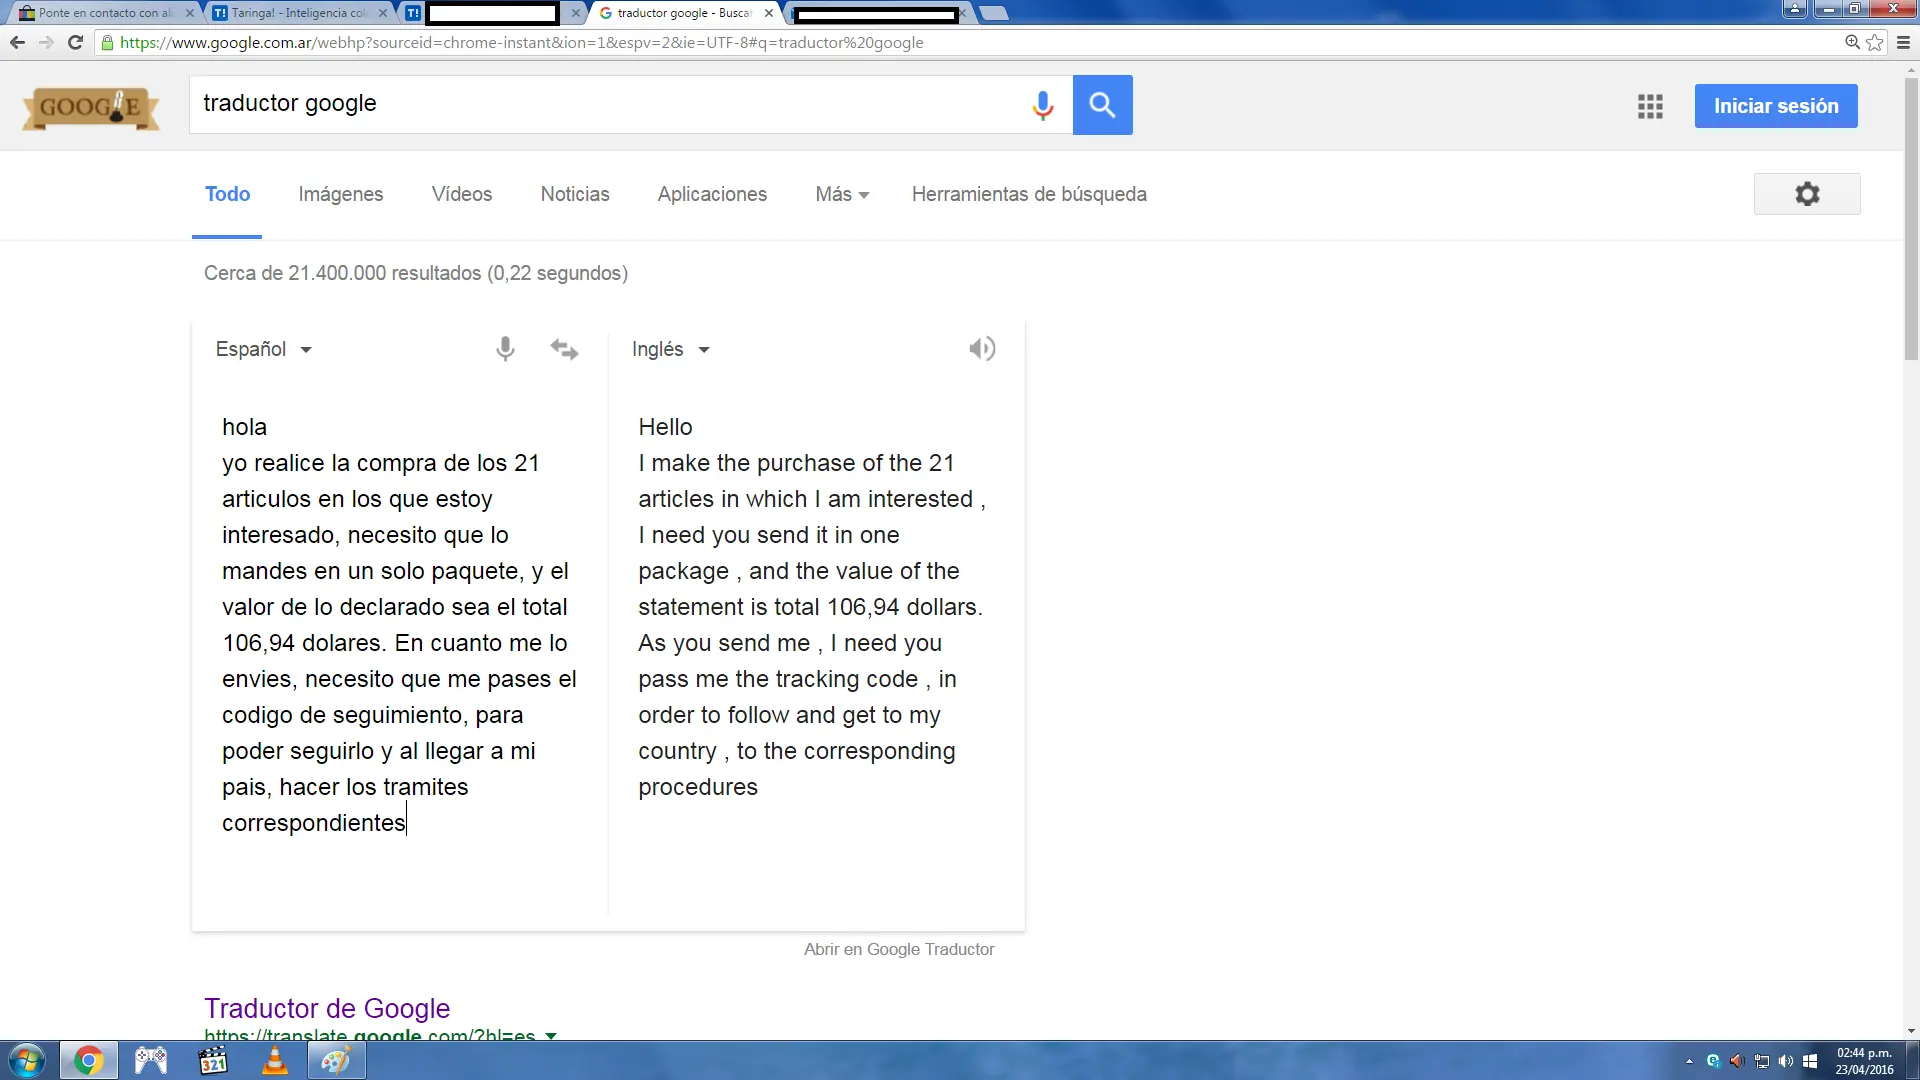The height and width of the screenshot is (1080, 1920).
Task: Close the Taringa! Inteligencia tab
Action: click(x=383, y=13)
